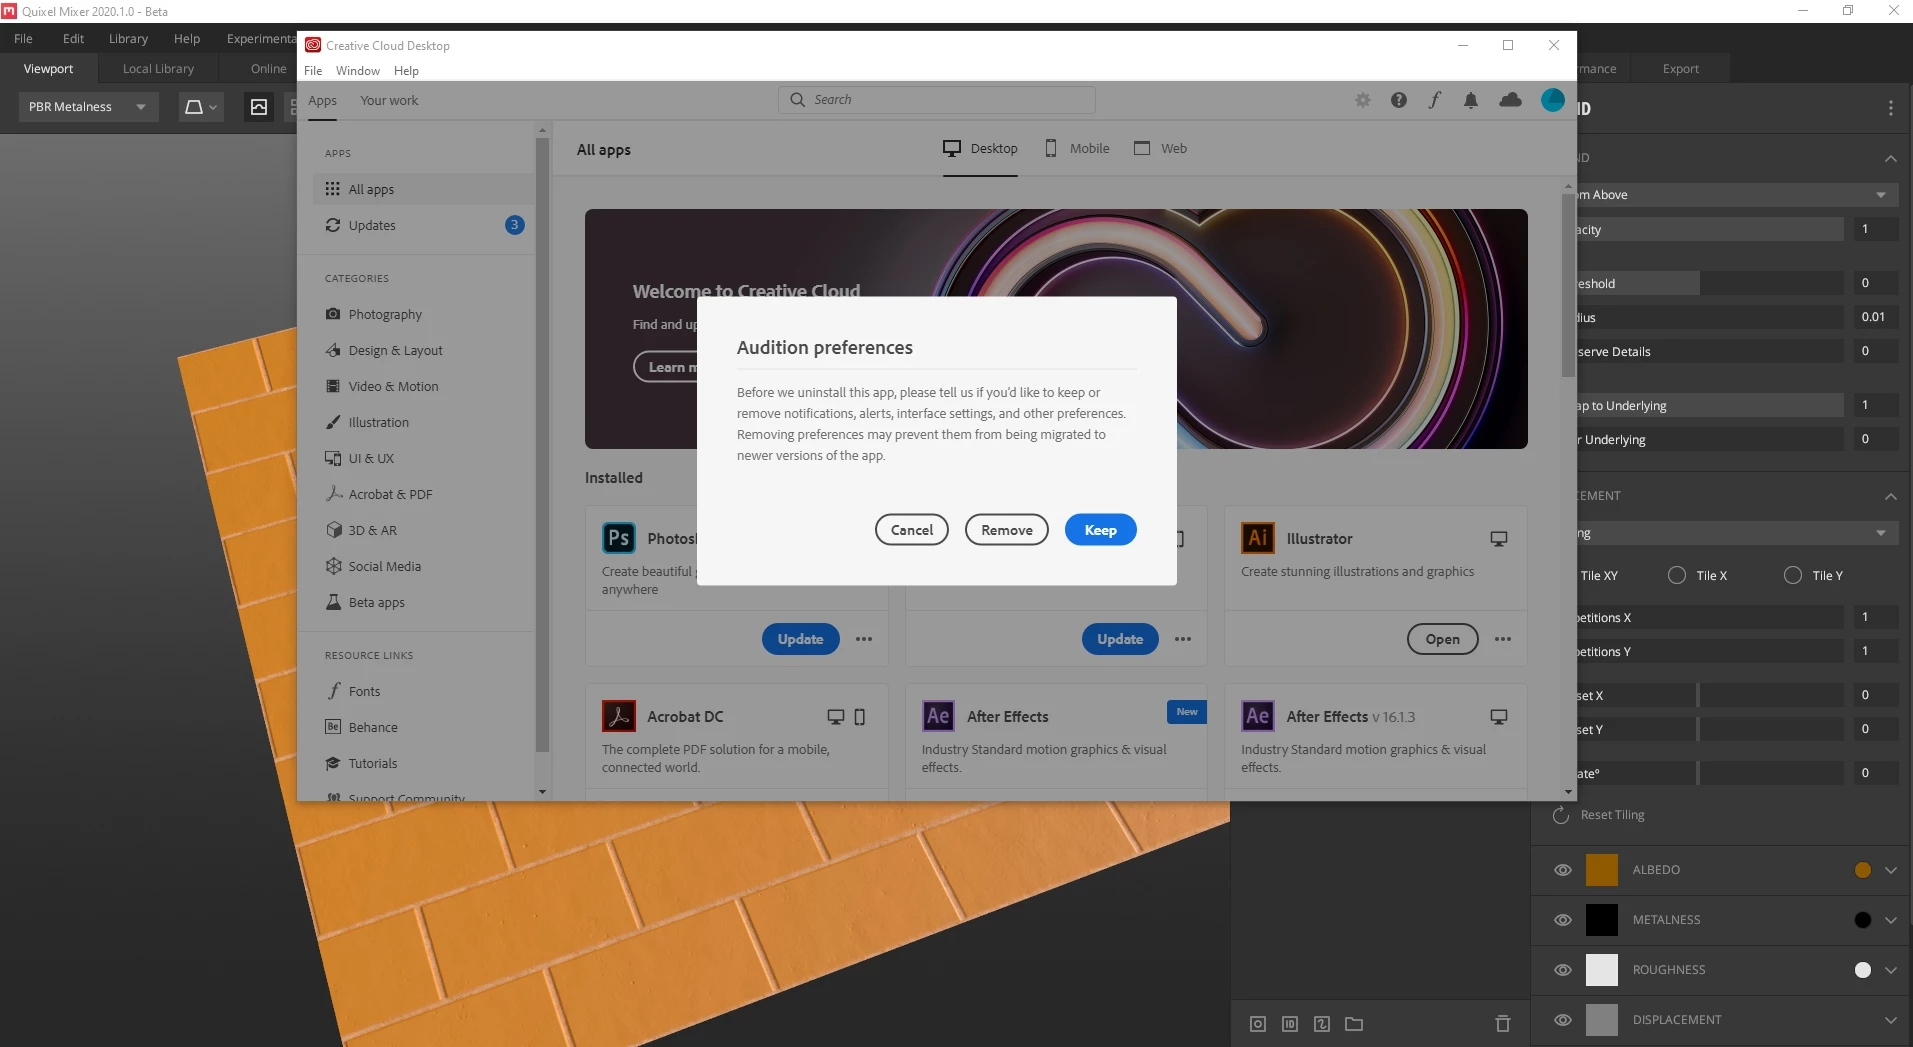Viewport: 1913px width, 1047px height.
Task: Click the Acrobat DC app icon
Action: click(619, 716)
